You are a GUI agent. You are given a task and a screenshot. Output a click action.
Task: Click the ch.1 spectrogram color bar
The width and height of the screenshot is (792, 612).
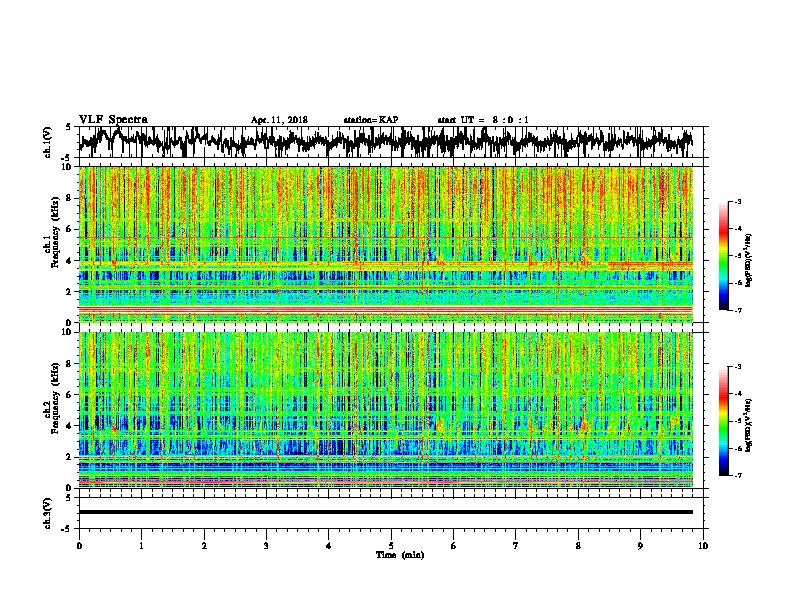[x=723, y=256]
